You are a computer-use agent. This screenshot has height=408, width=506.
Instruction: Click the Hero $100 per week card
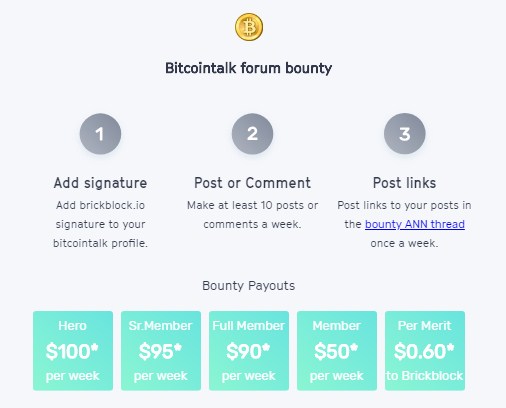[73, 351]
